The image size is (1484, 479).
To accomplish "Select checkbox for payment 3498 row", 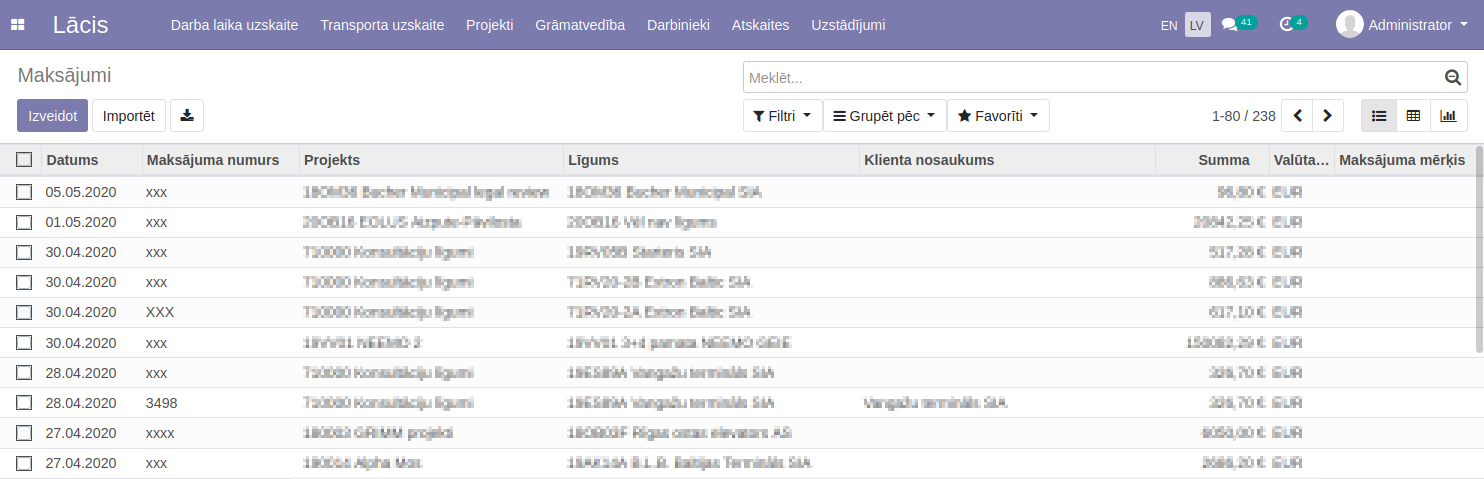I will 24,403.
